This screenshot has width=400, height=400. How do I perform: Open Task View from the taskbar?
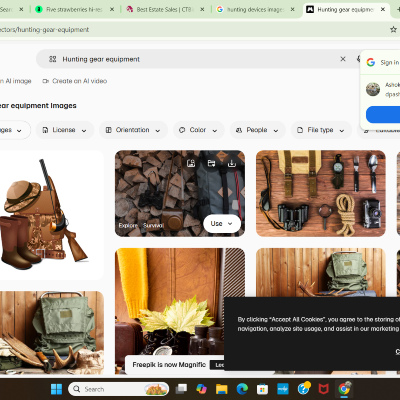[x=182, y=389]
